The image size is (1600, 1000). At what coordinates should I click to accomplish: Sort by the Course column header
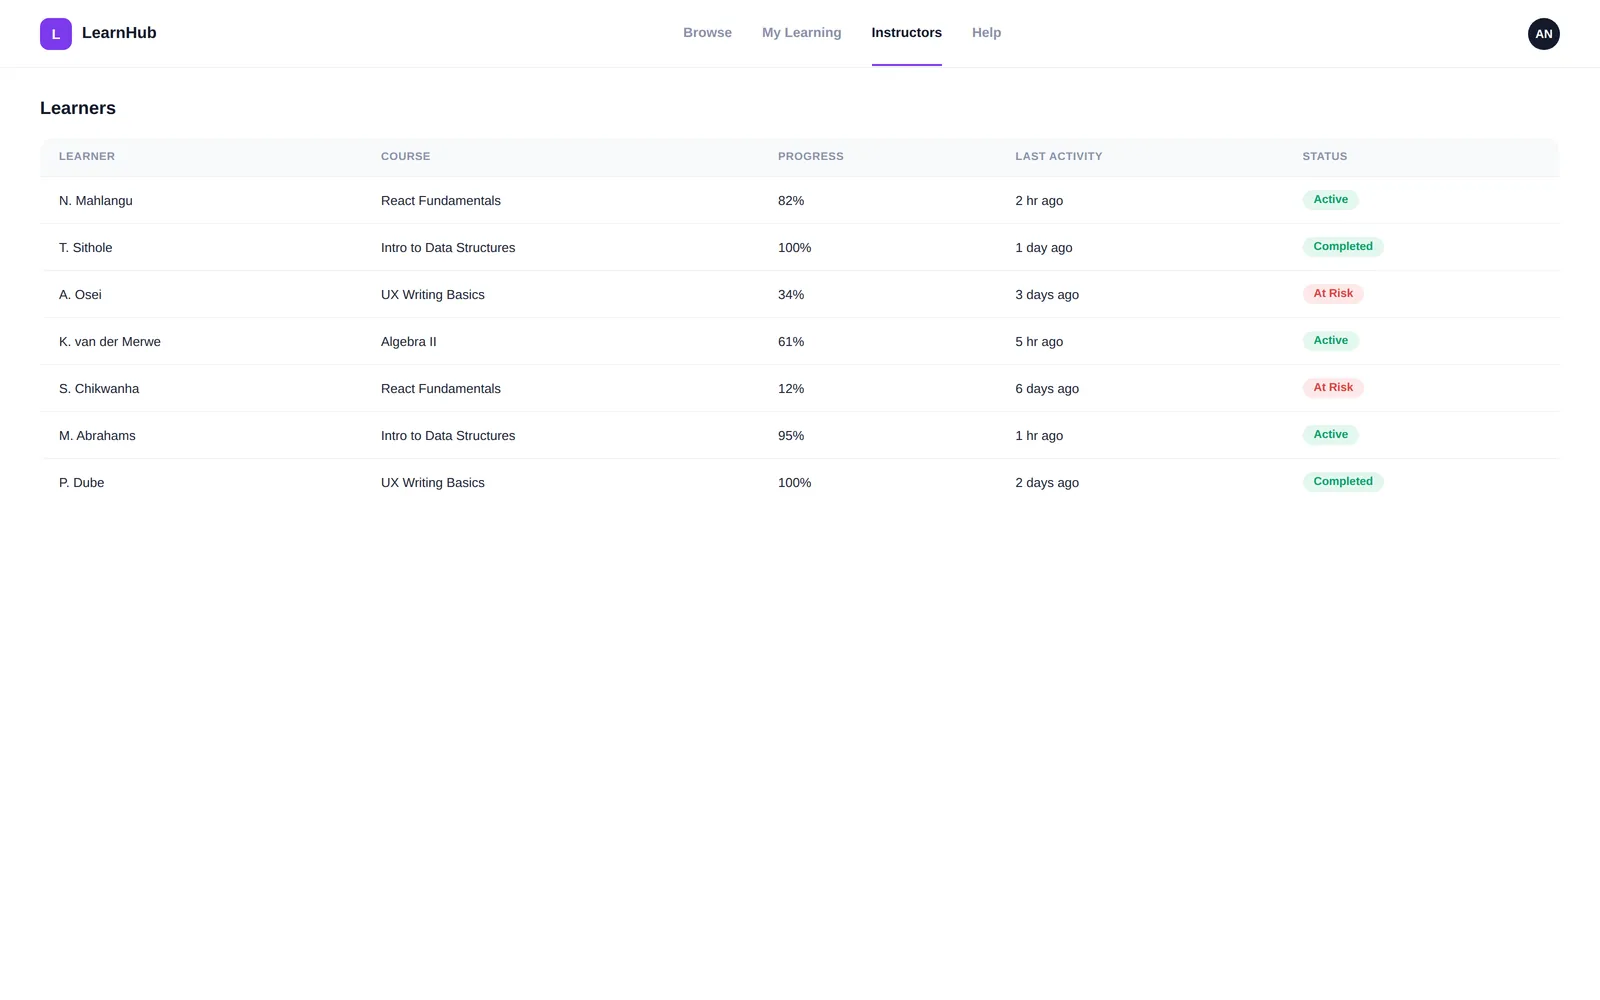[405, 157]
